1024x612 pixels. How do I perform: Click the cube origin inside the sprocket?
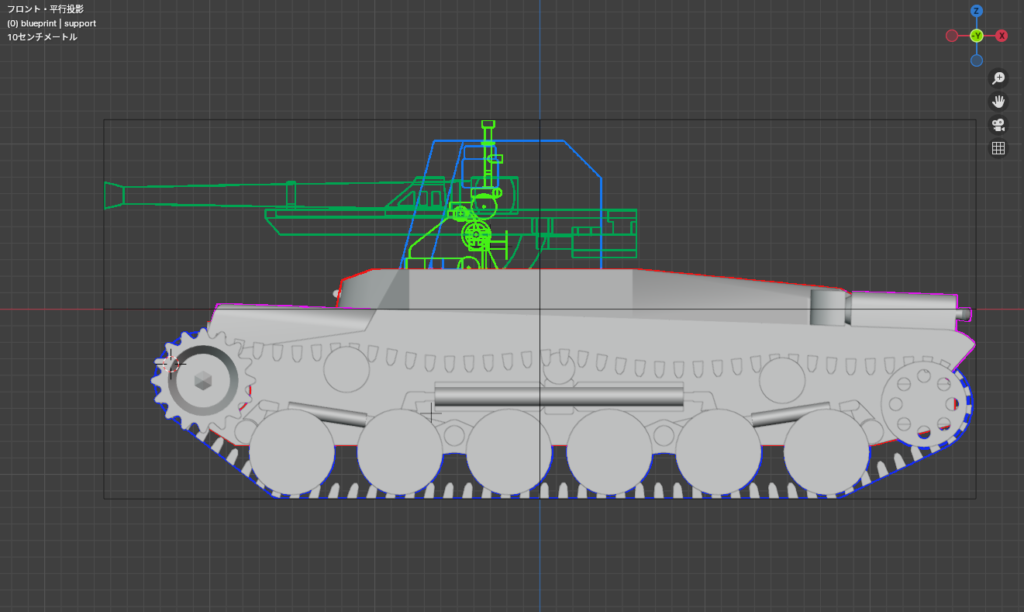pyautogui.click(x=203, y=380)
